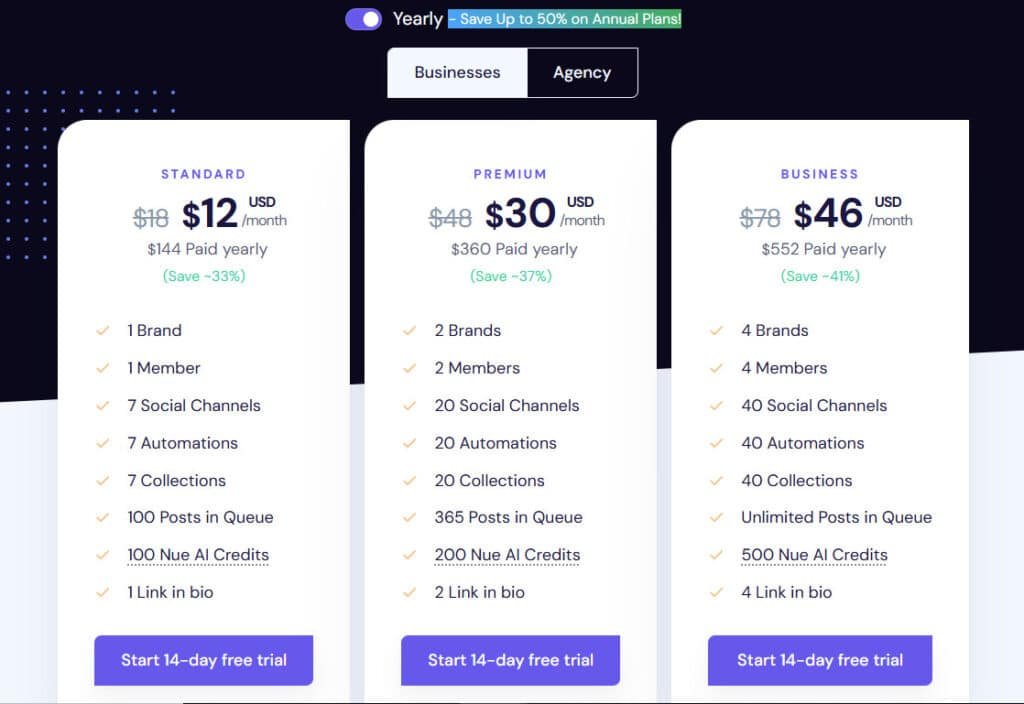The image size is (1024, 704).
Task: Disable yearly billing via the toggle
Action: click(x=362, y=19)
